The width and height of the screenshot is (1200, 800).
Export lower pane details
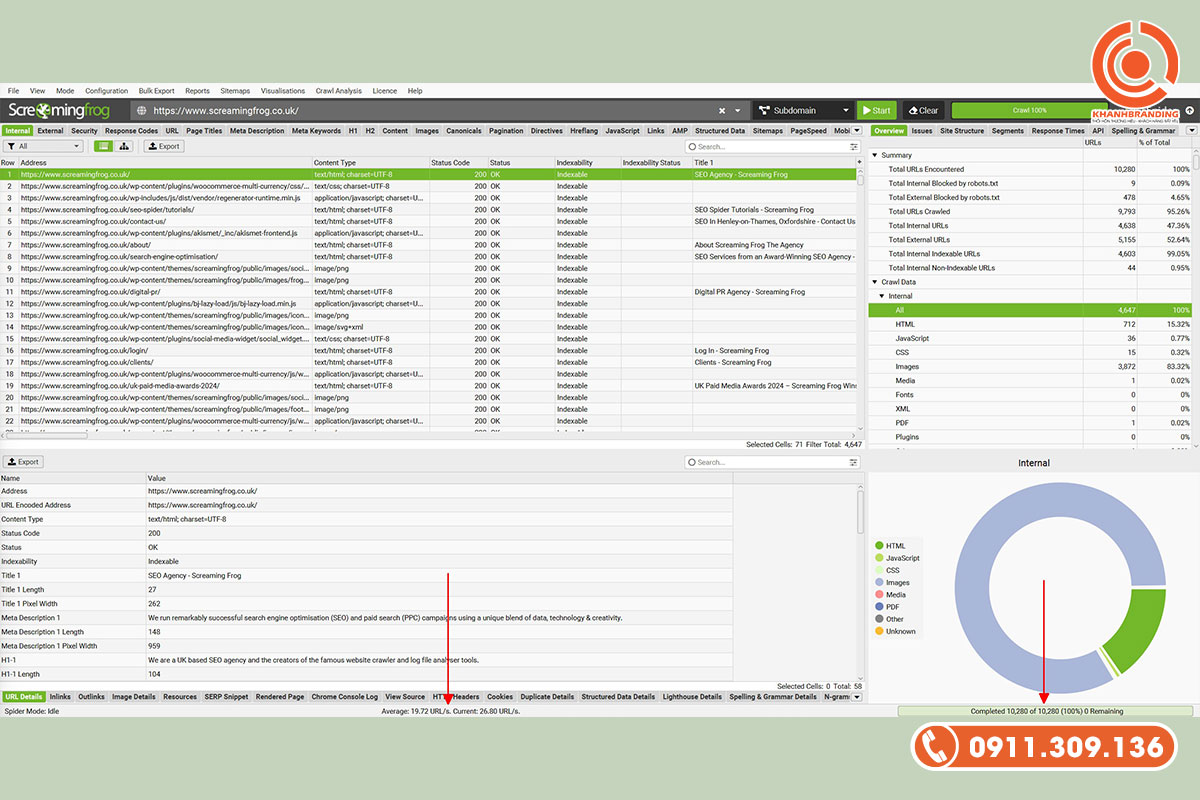coord(23,463)
